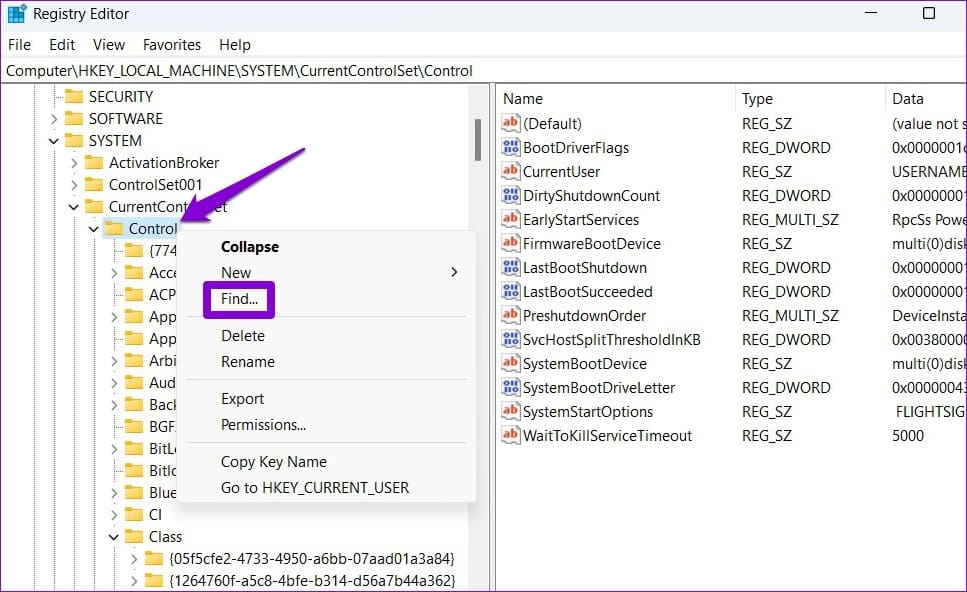Viewport: 967px width, 592px height.
Task: Click the BootDriverFlags DWORD value icon
Action: coord(511,147)
